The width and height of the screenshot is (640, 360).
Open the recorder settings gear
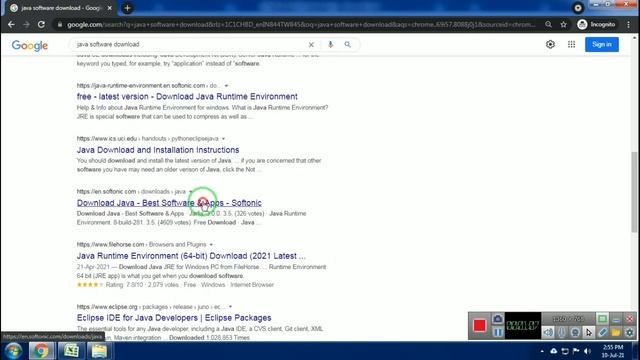click(x=629, y=332)
